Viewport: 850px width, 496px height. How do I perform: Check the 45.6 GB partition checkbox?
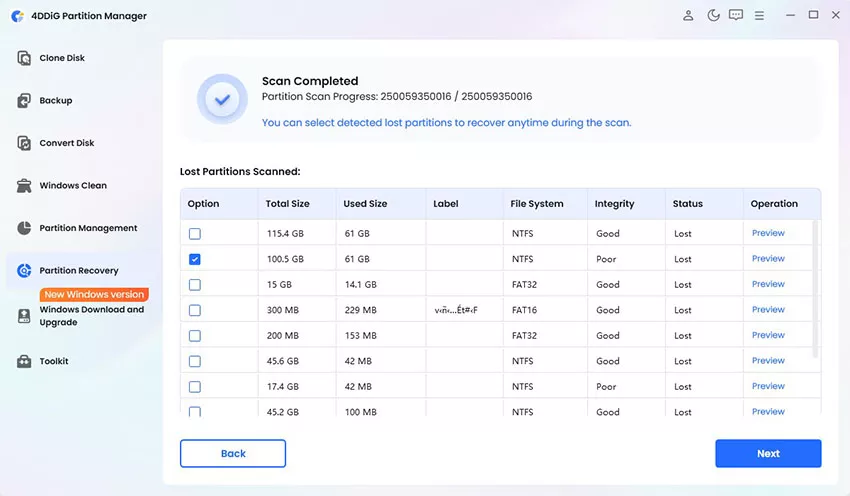point(195,361)
